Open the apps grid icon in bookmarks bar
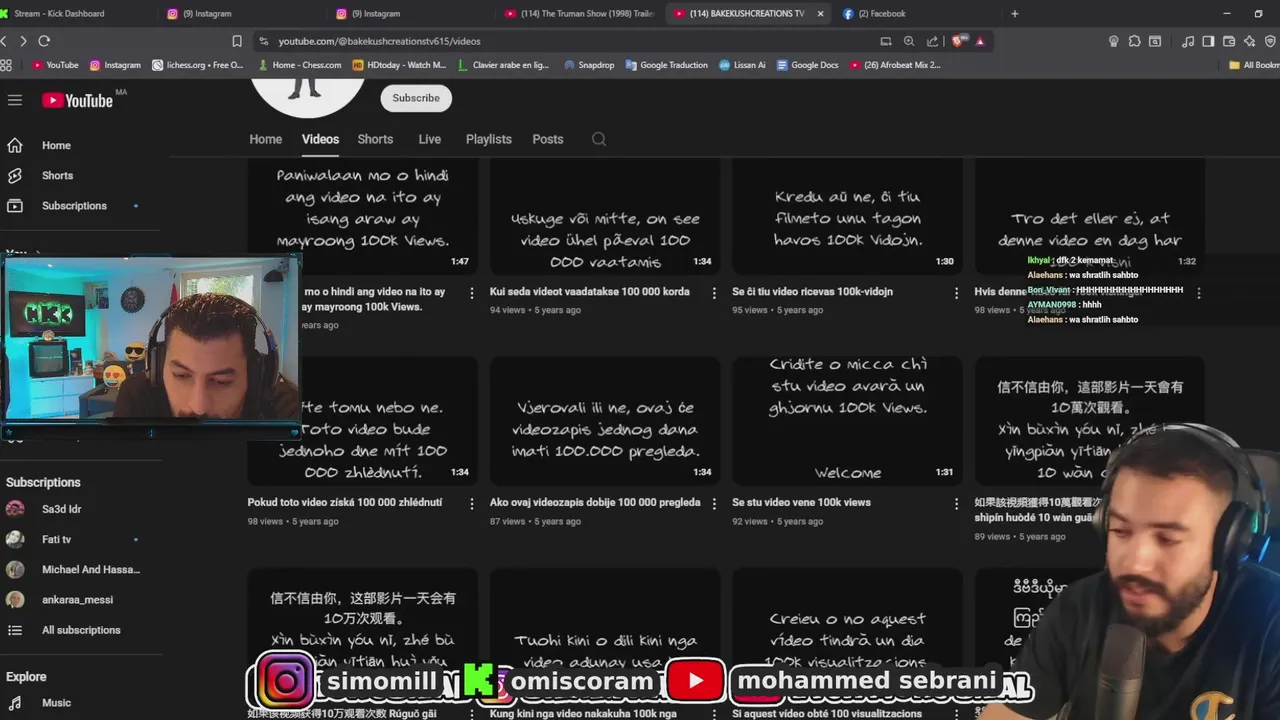Image resolution: width=1280 pixels, height=720 pixels. coord(6,65)
